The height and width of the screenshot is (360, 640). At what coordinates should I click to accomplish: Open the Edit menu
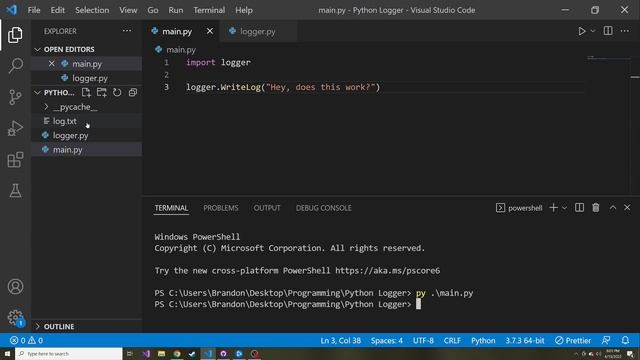click(58, 10)
